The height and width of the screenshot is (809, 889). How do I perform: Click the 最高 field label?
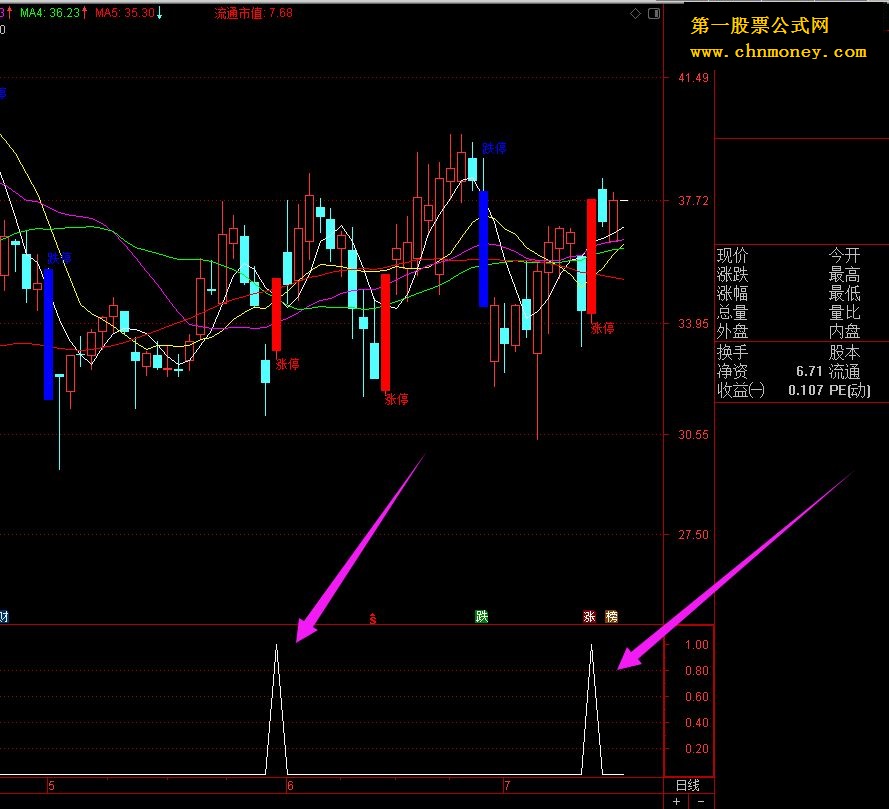pyautogui.click(x=844, y=275)
